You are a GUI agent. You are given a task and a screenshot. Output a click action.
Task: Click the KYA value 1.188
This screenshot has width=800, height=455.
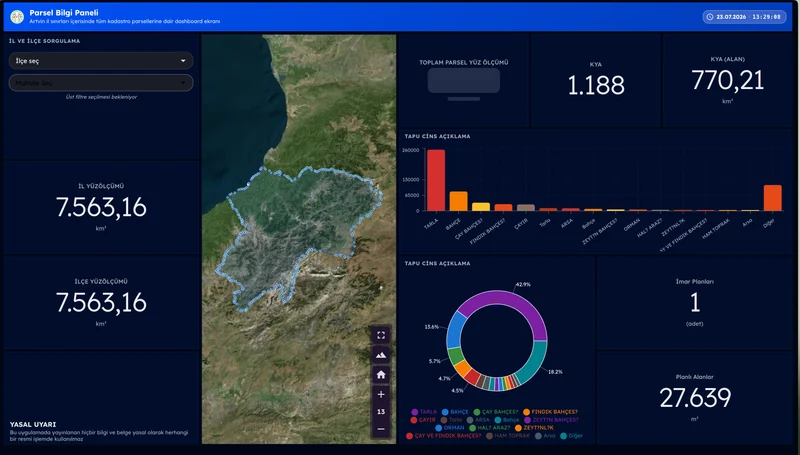pos(596,85)
